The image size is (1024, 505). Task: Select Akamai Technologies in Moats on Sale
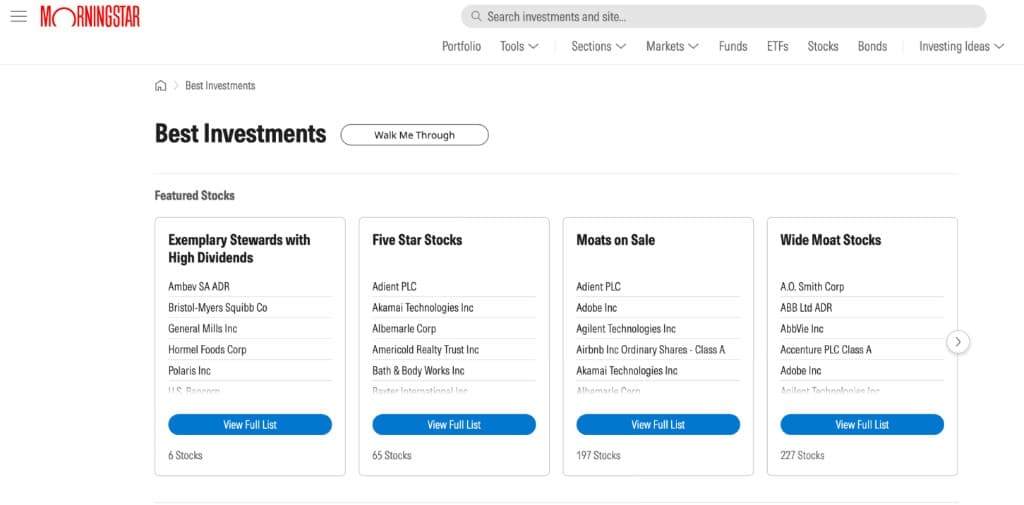pos(627,370)
